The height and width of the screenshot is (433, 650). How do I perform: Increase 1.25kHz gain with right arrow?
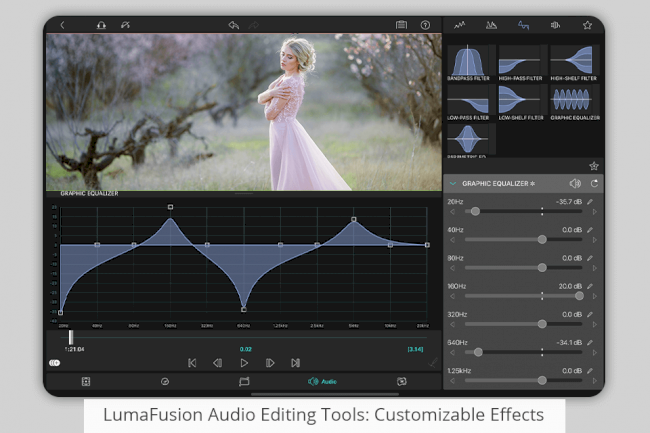click(595, 381)
